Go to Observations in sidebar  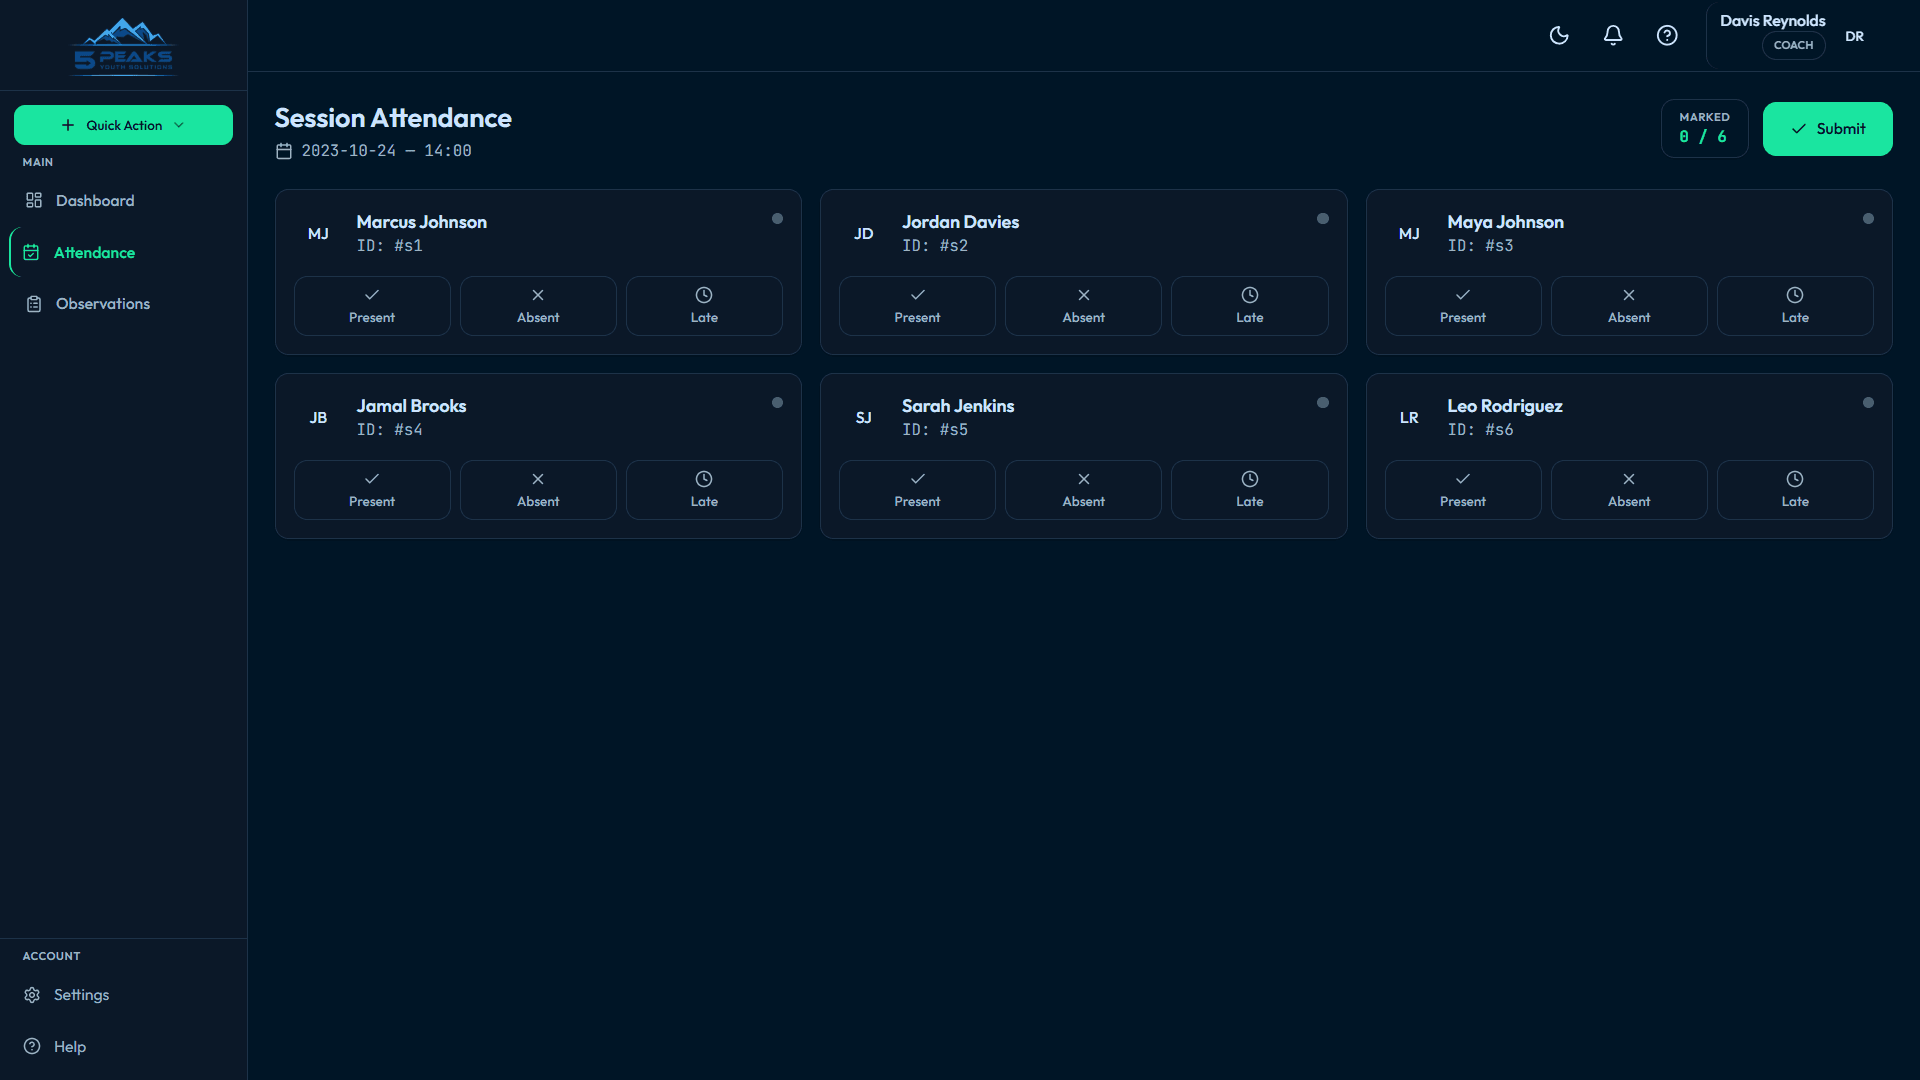[123, 304]
